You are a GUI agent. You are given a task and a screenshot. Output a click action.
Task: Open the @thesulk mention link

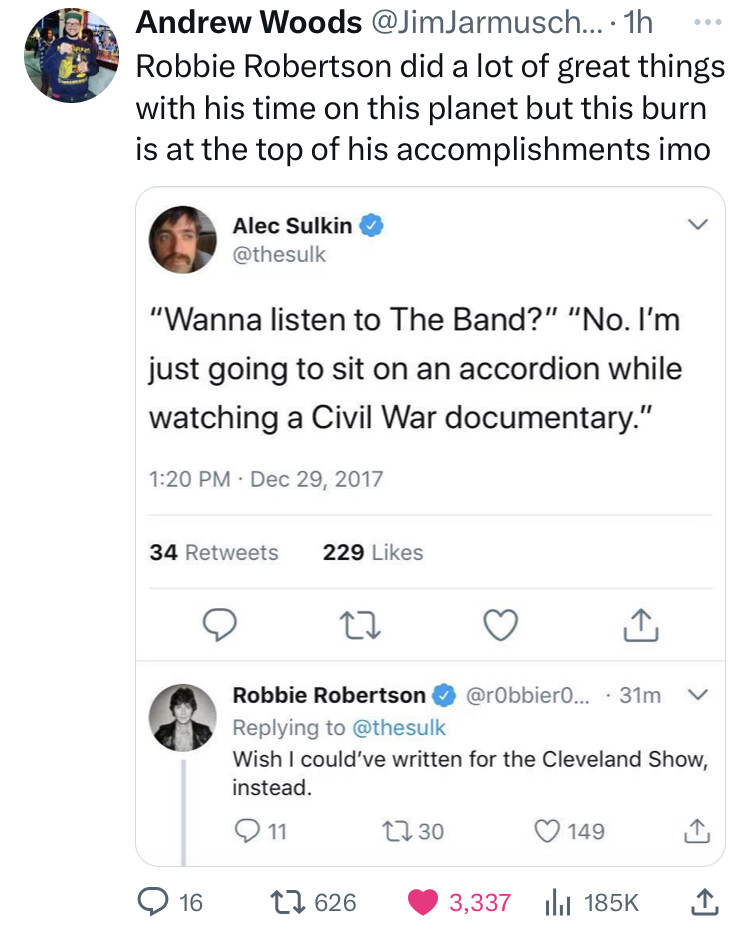(x=399, y=727)
